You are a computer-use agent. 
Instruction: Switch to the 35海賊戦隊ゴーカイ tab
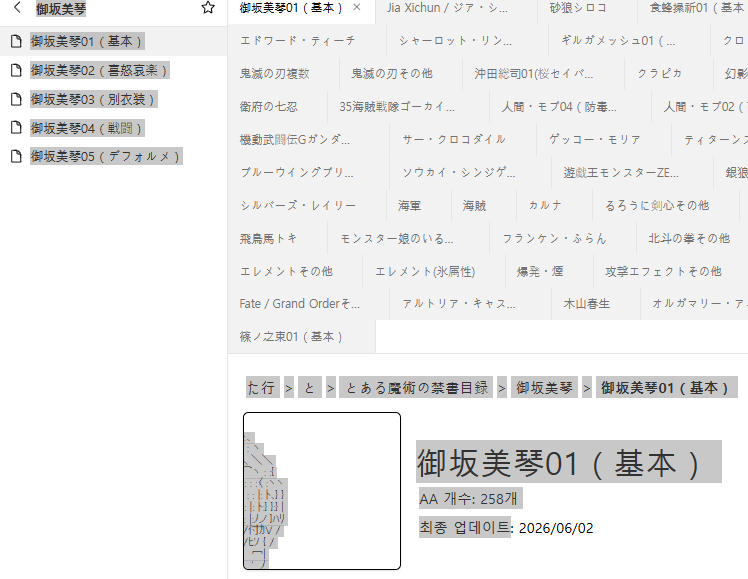[408, 106]
